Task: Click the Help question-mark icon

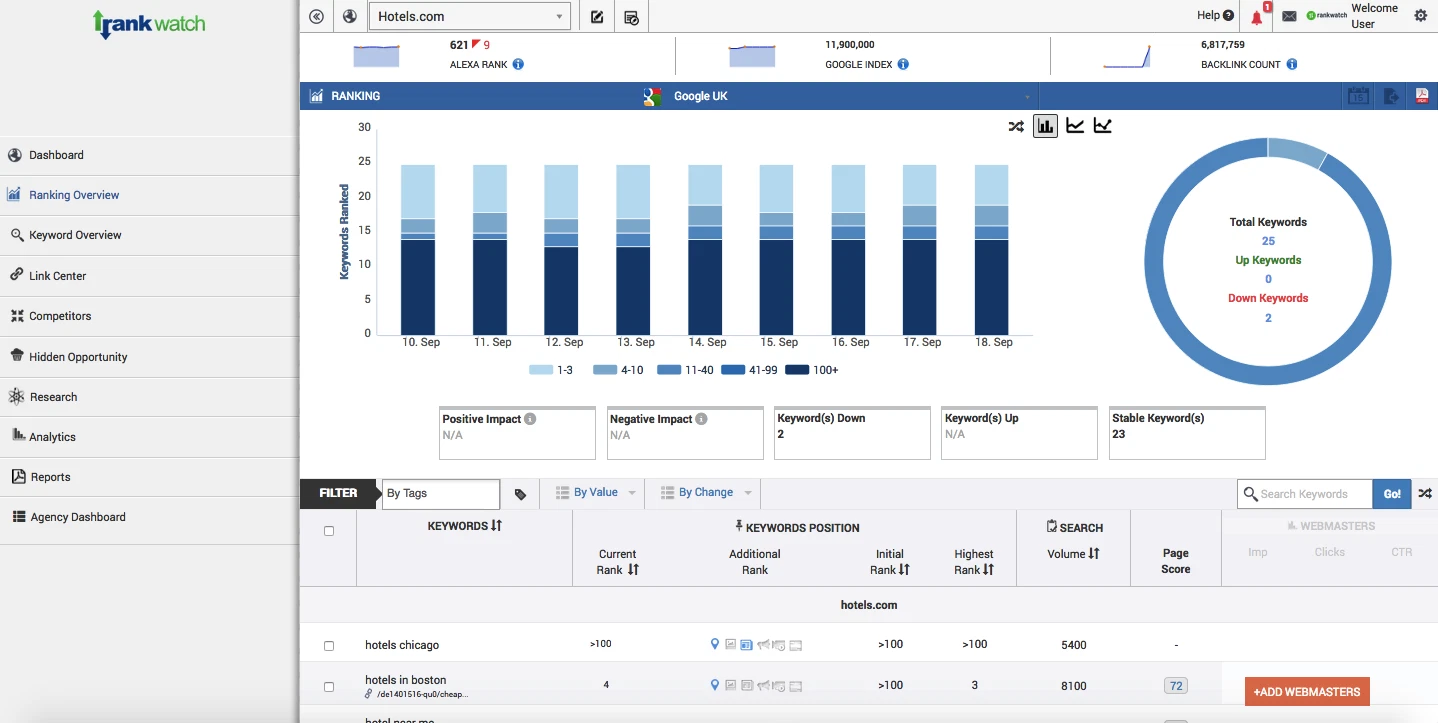Action: 1228,15
